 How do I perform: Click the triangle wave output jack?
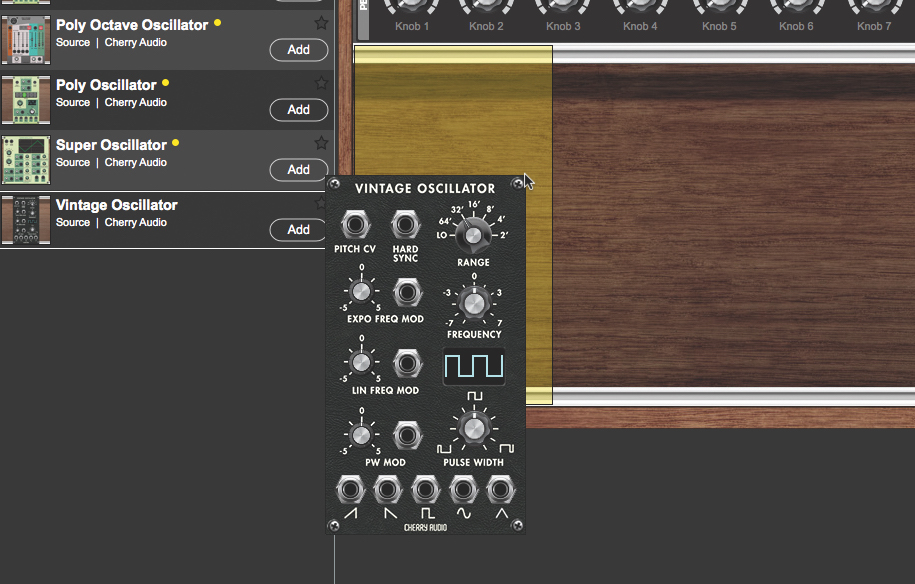501,489
